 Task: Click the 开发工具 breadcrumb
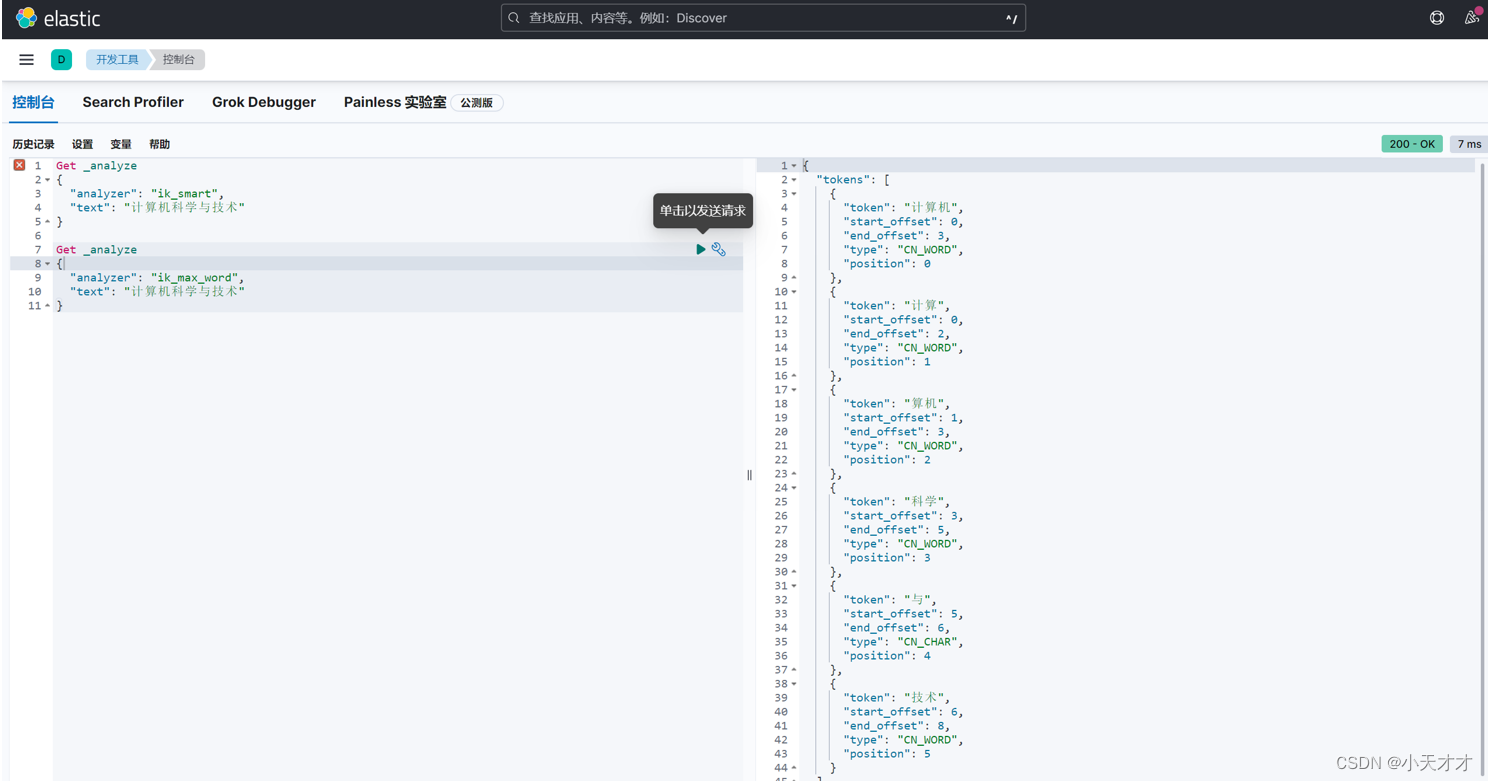pos(117,60)
